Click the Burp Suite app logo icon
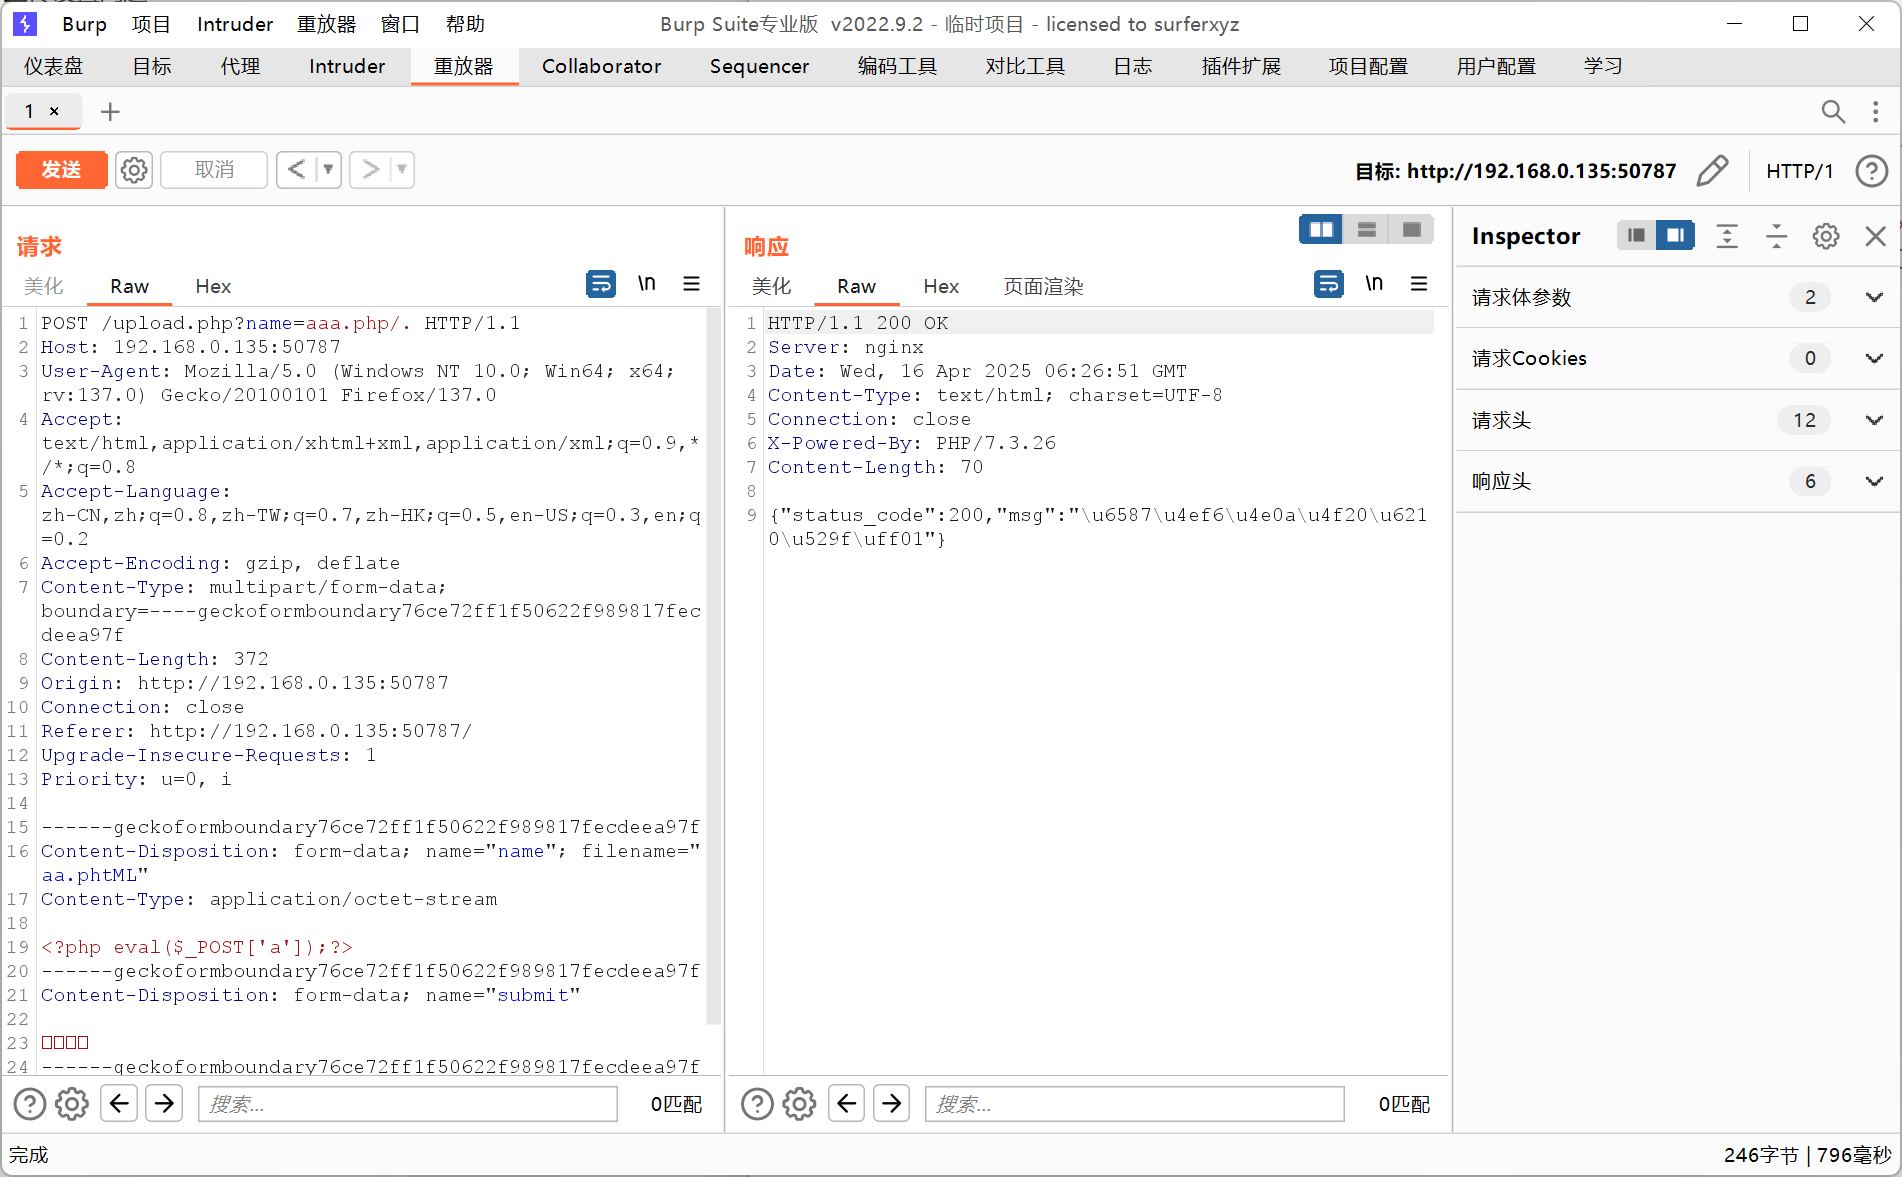The image size is (1902, 1177). click(25, 24)
